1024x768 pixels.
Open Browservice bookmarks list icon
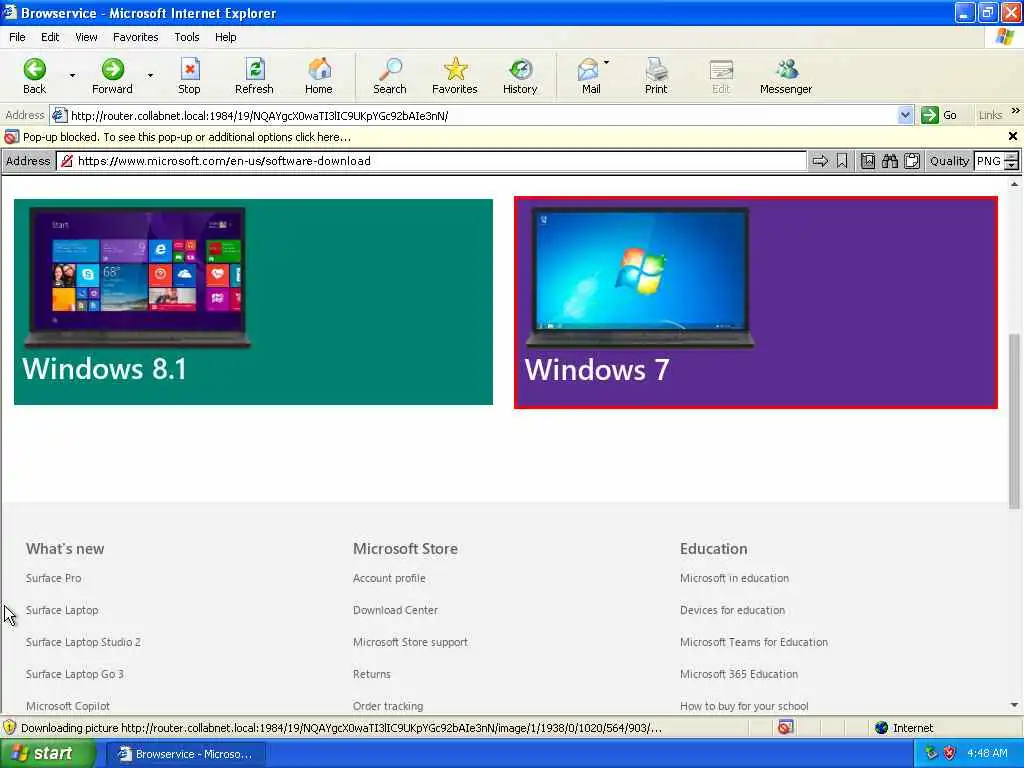868,161
